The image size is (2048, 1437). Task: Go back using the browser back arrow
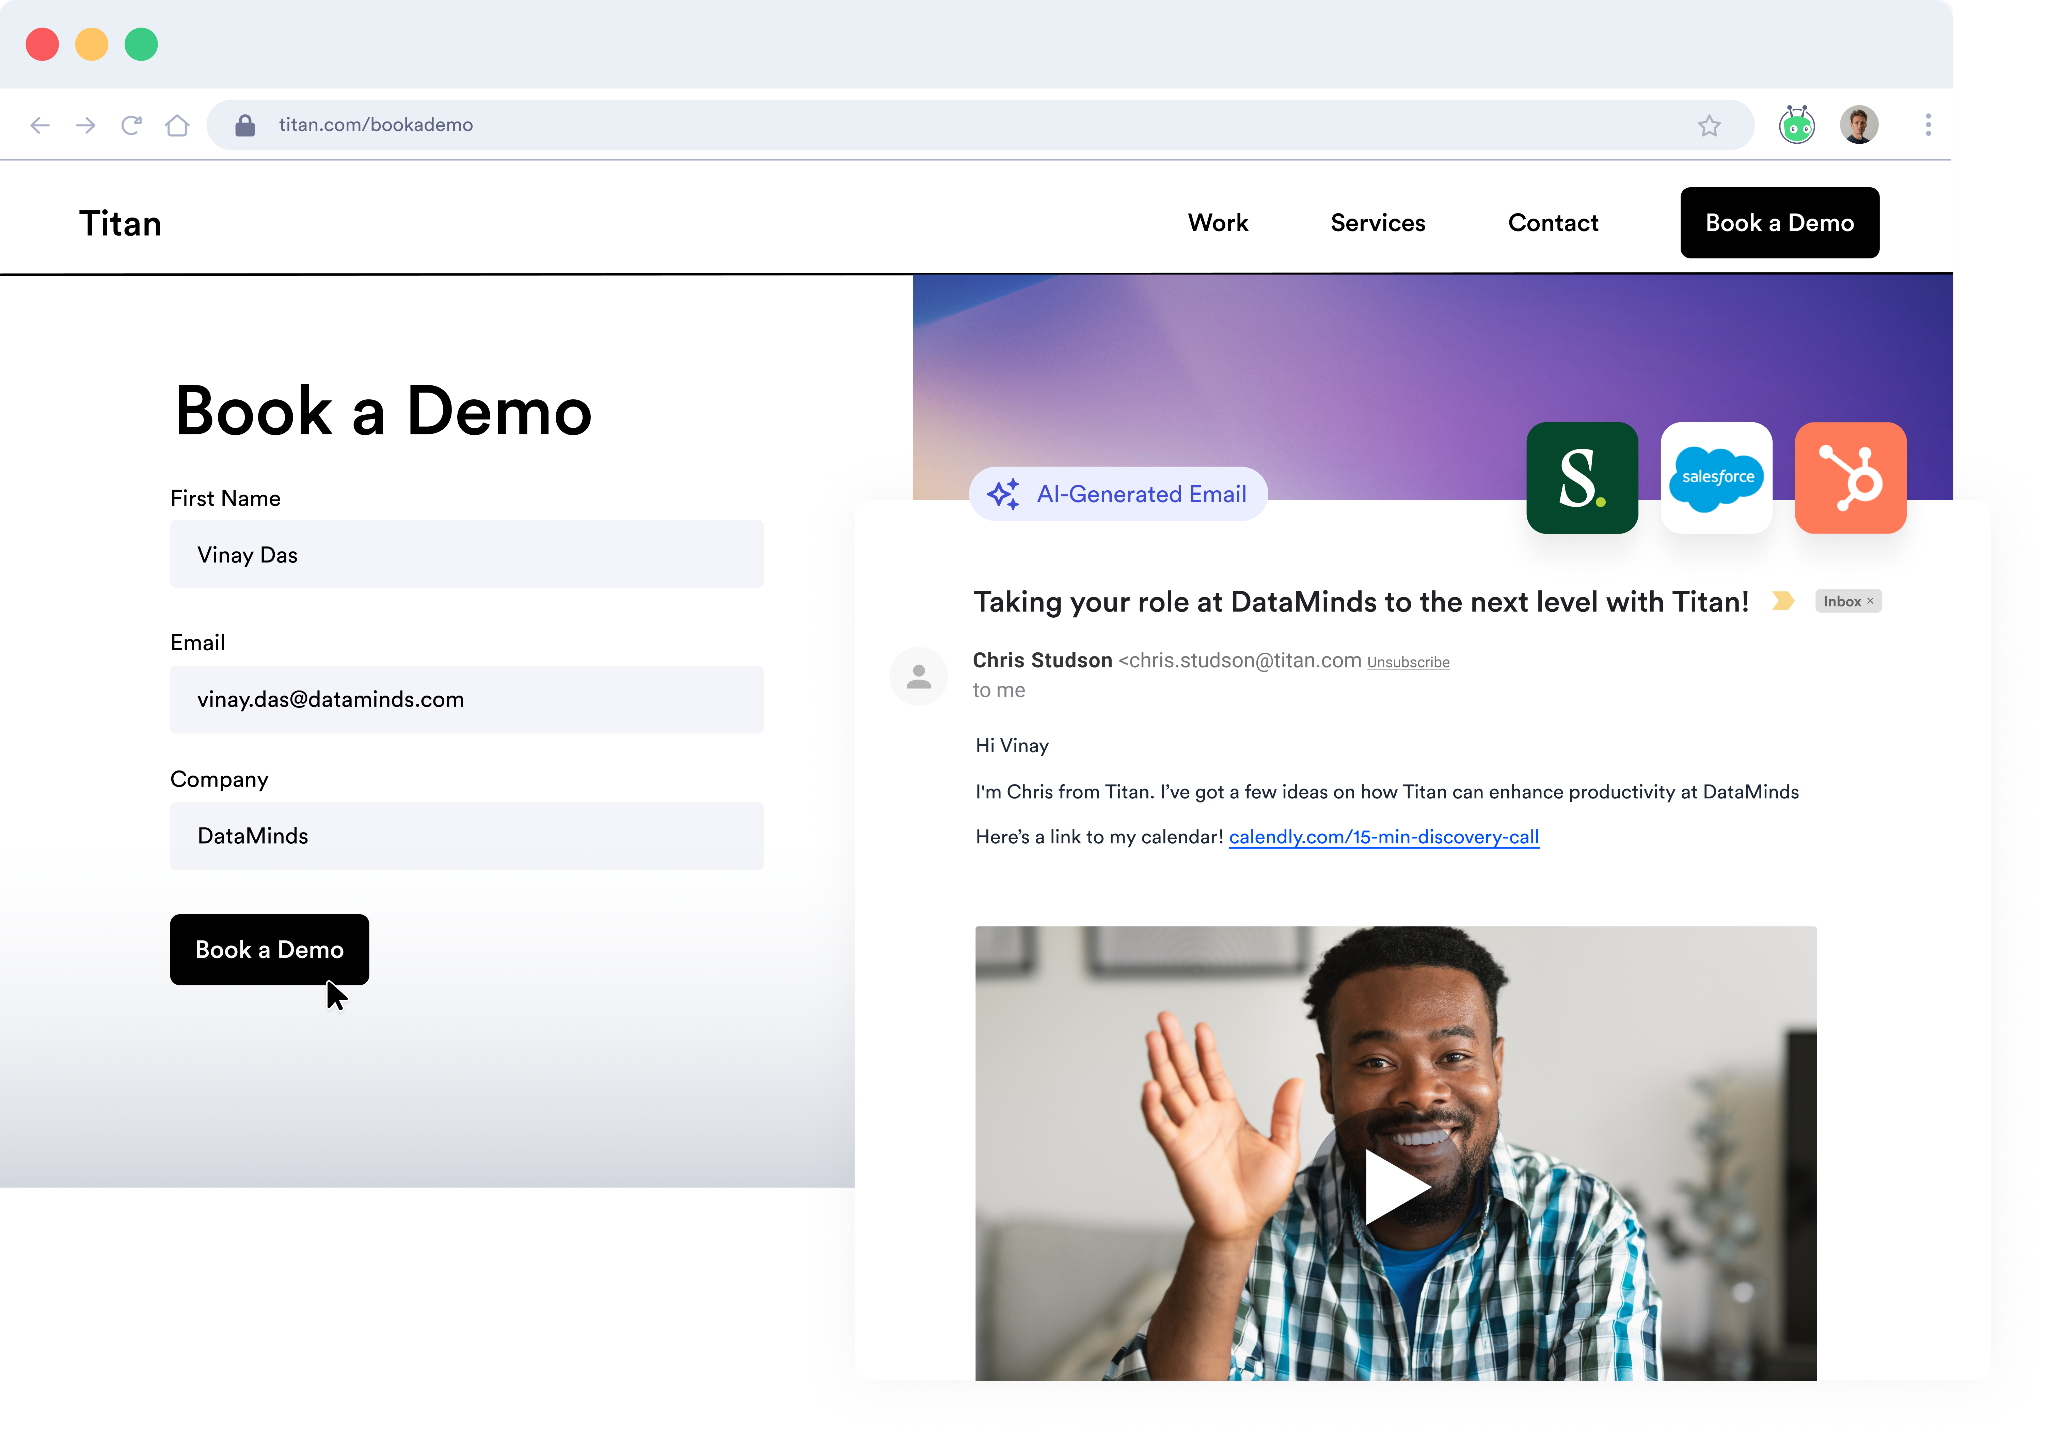coord(40,124)
